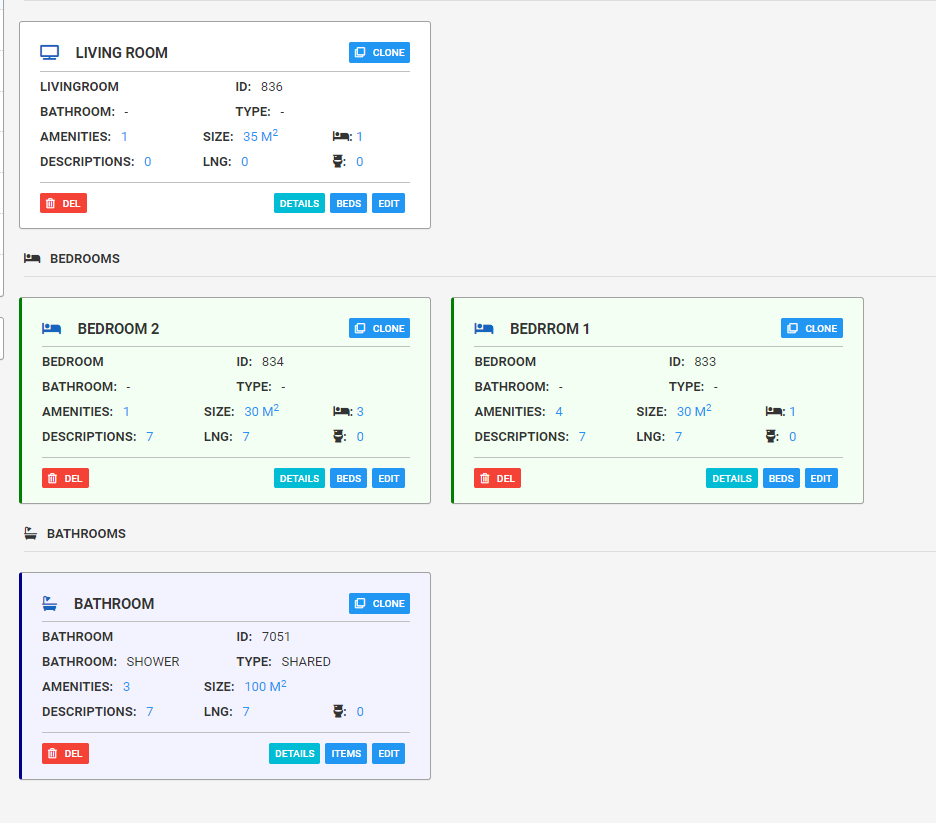This screenshot has height=823, width=936.
Task: Delete Bedrrom 1 with DEL button
Action: pyautogui.click(x=497, y=478)
